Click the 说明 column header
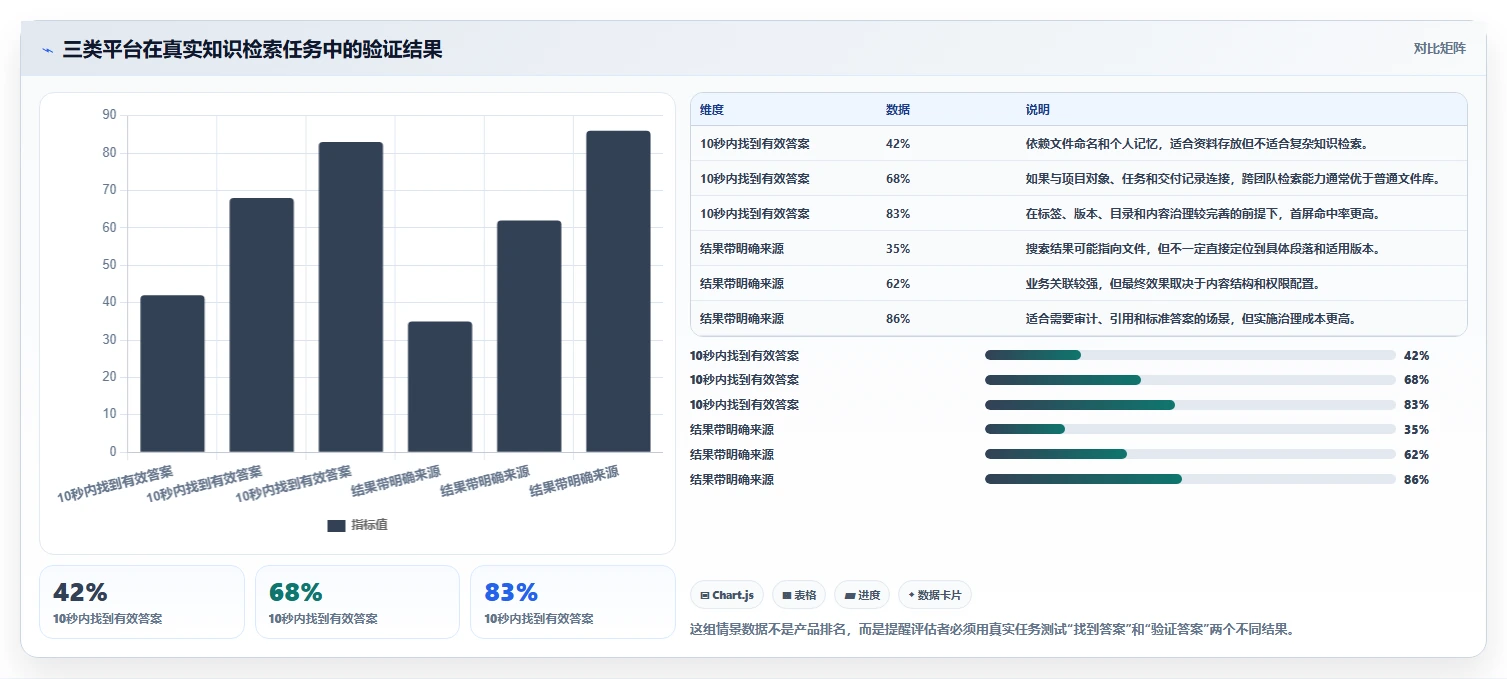The width and height of the screenshot is (1507, 679). [1038, 110]
